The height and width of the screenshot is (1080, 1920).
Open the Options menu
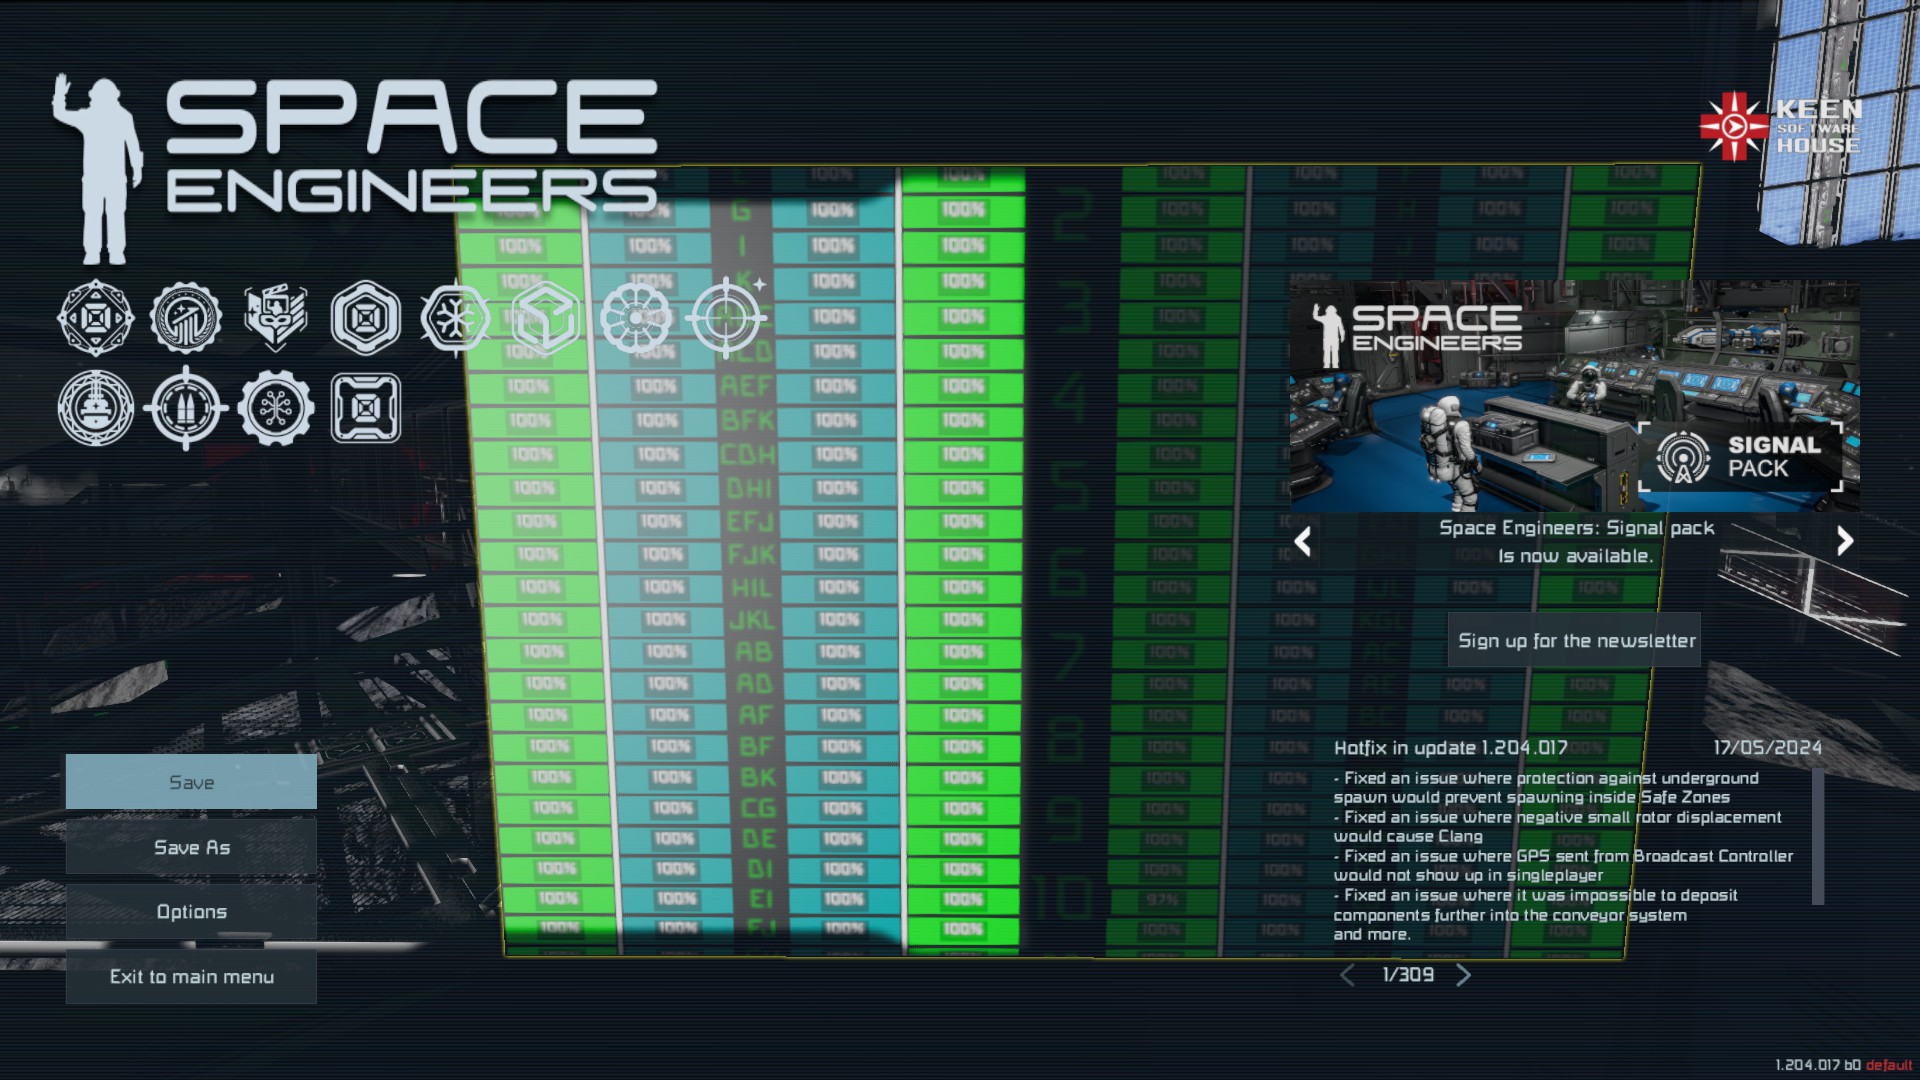[x=191, y=912]
